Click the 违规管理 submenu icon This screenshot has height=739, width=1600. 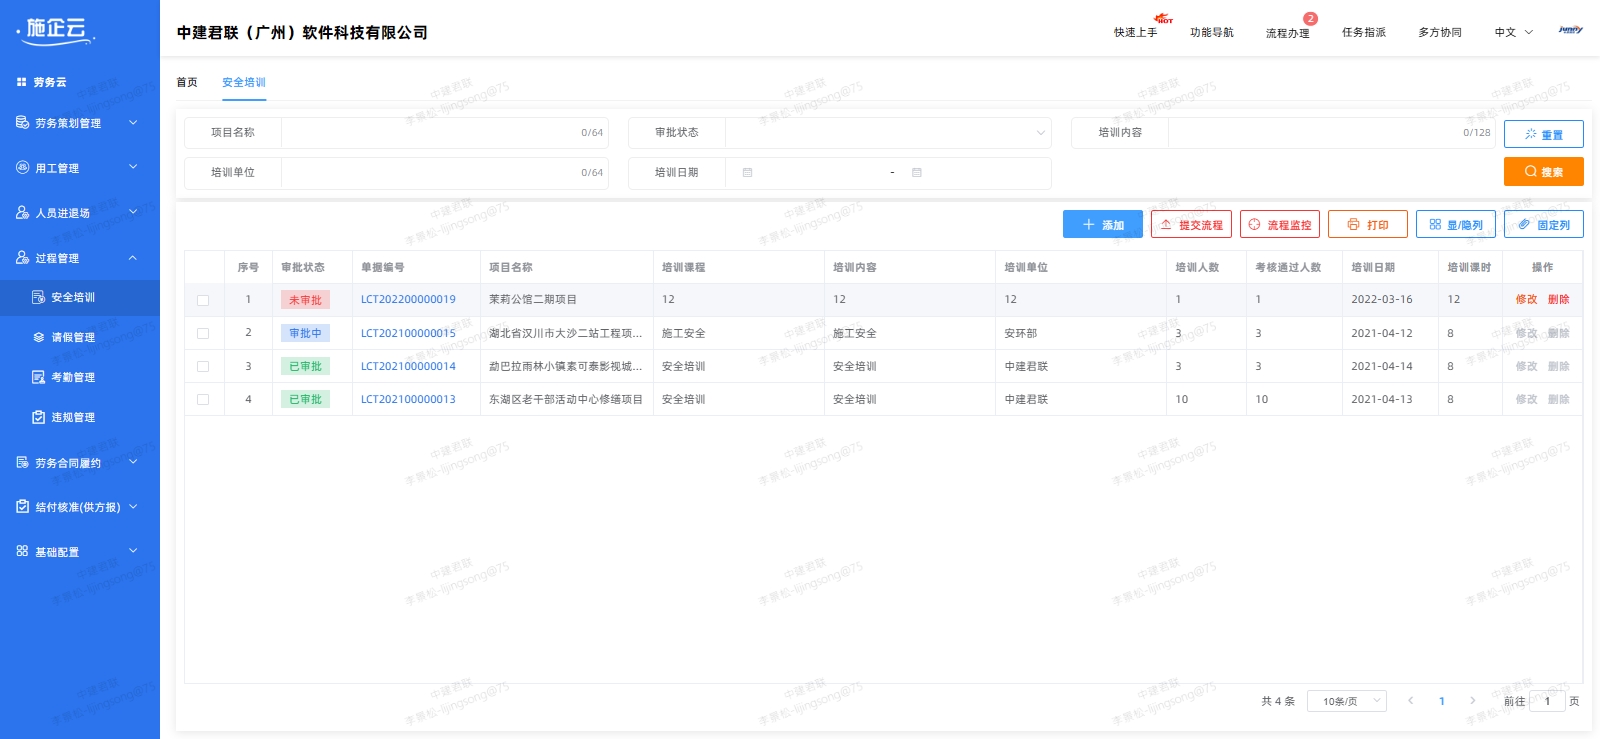tap(38, 417)
